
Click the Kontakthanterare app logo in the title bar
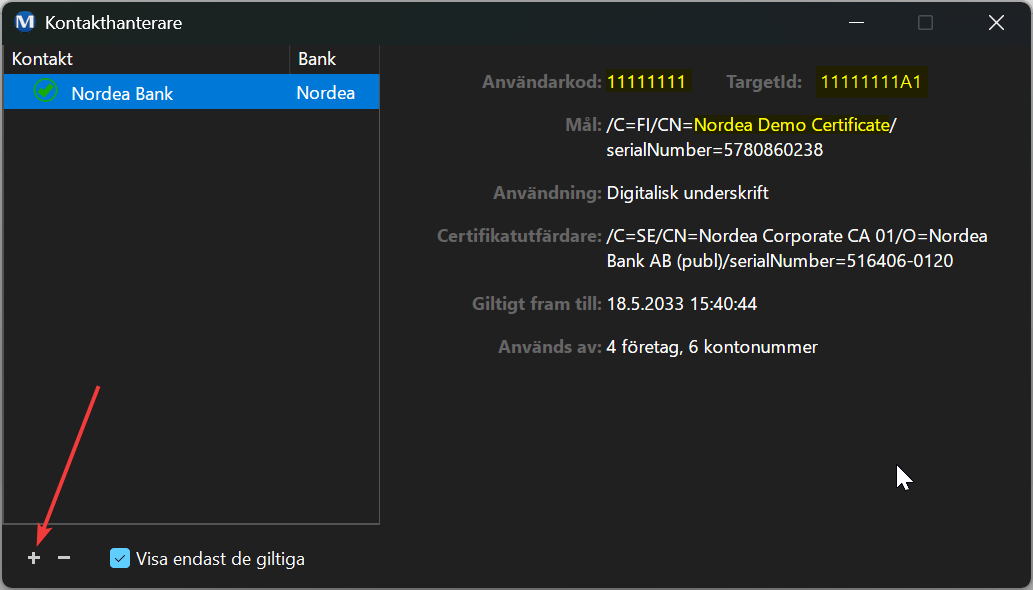pyautogui.click(x=25, y=22)
